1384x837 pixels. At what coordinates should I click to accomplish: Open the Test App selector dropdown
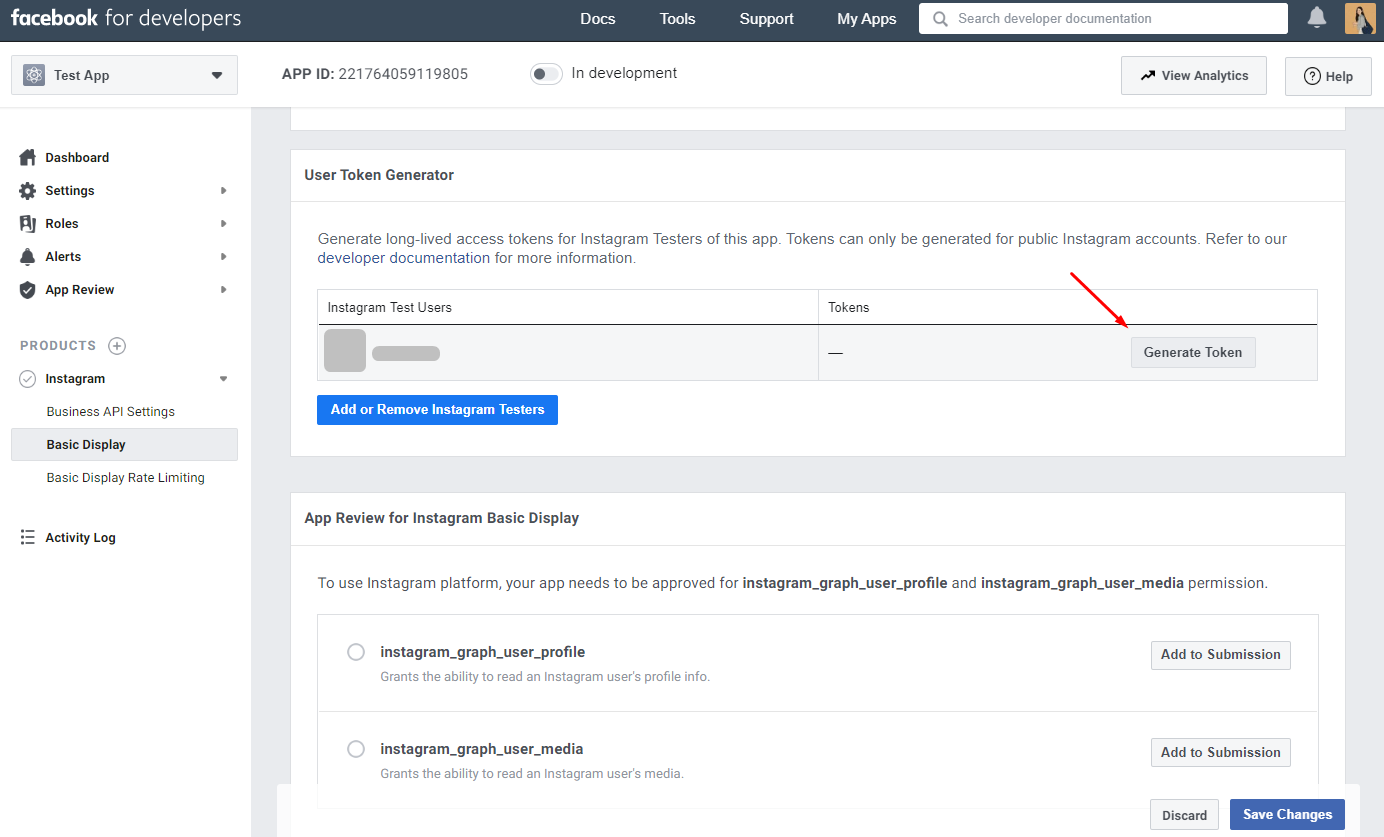[124, 75]
